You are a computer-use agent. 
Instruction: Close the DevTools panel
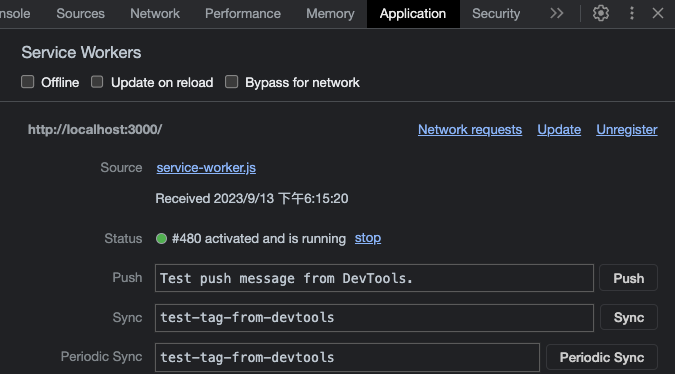(x=658, y=13)
